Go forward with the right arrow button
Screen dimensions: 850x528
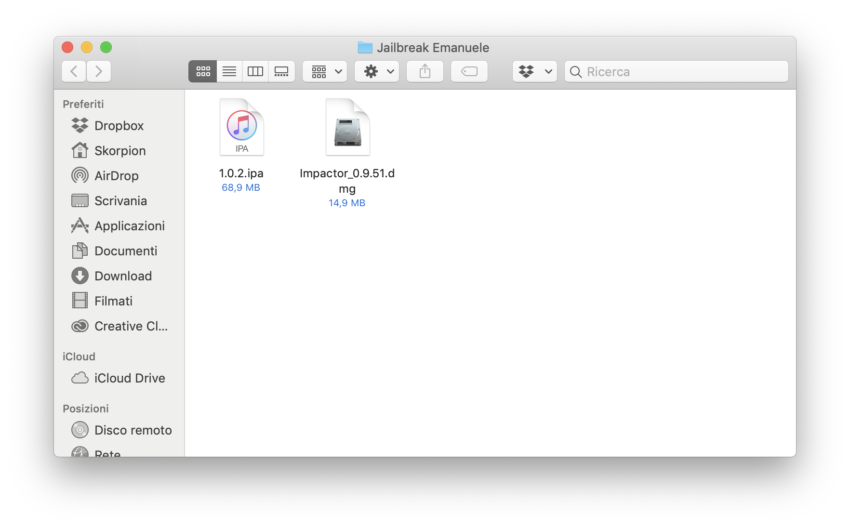click(x=99, y=72)
